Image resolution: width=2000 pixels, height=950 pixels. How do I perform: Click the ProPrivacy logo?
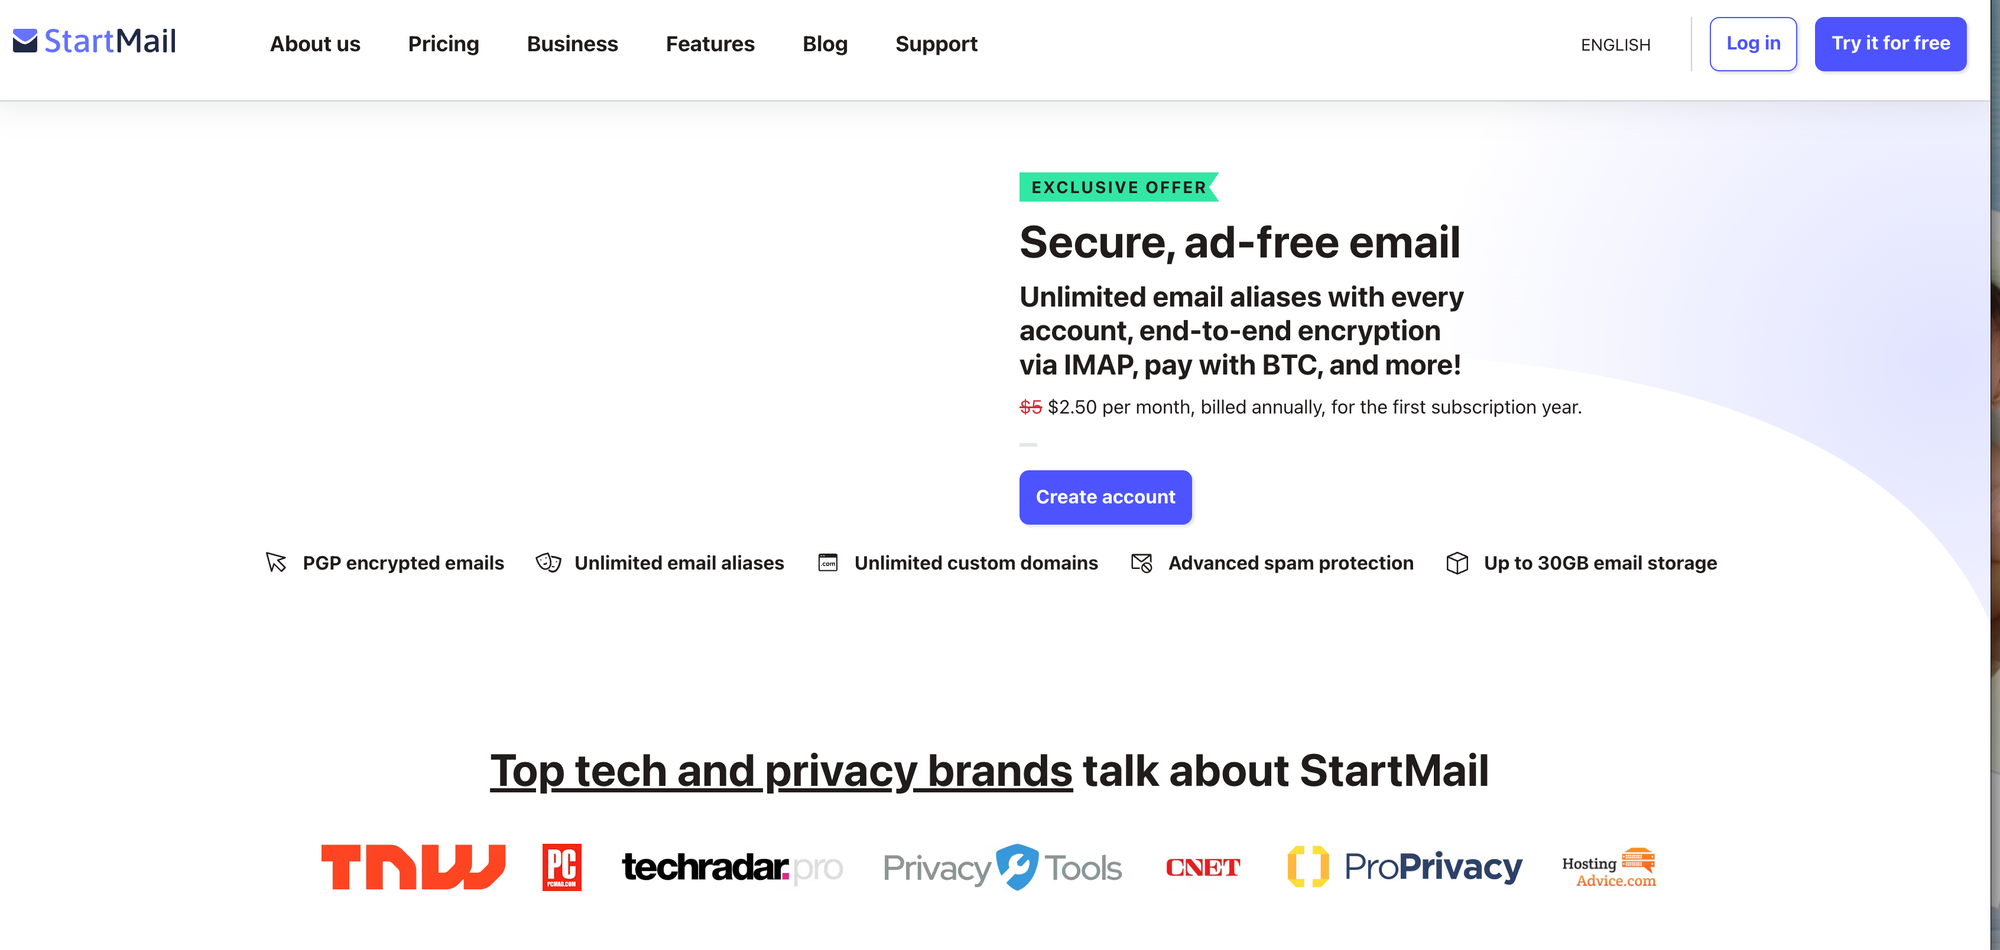click(x=1404, y=866)
